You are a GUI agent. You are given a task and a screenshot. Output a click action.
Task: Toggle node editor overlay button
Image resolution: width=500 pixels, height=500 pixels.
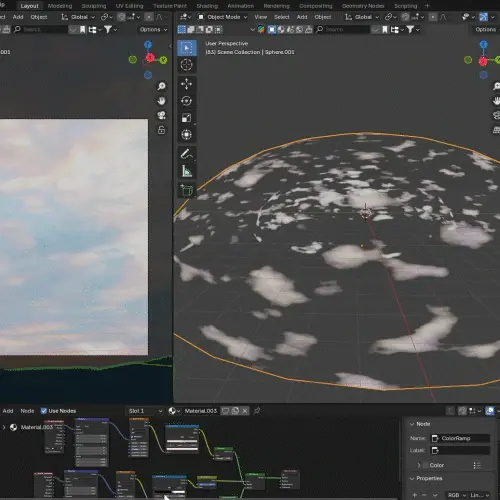[490, 411]
